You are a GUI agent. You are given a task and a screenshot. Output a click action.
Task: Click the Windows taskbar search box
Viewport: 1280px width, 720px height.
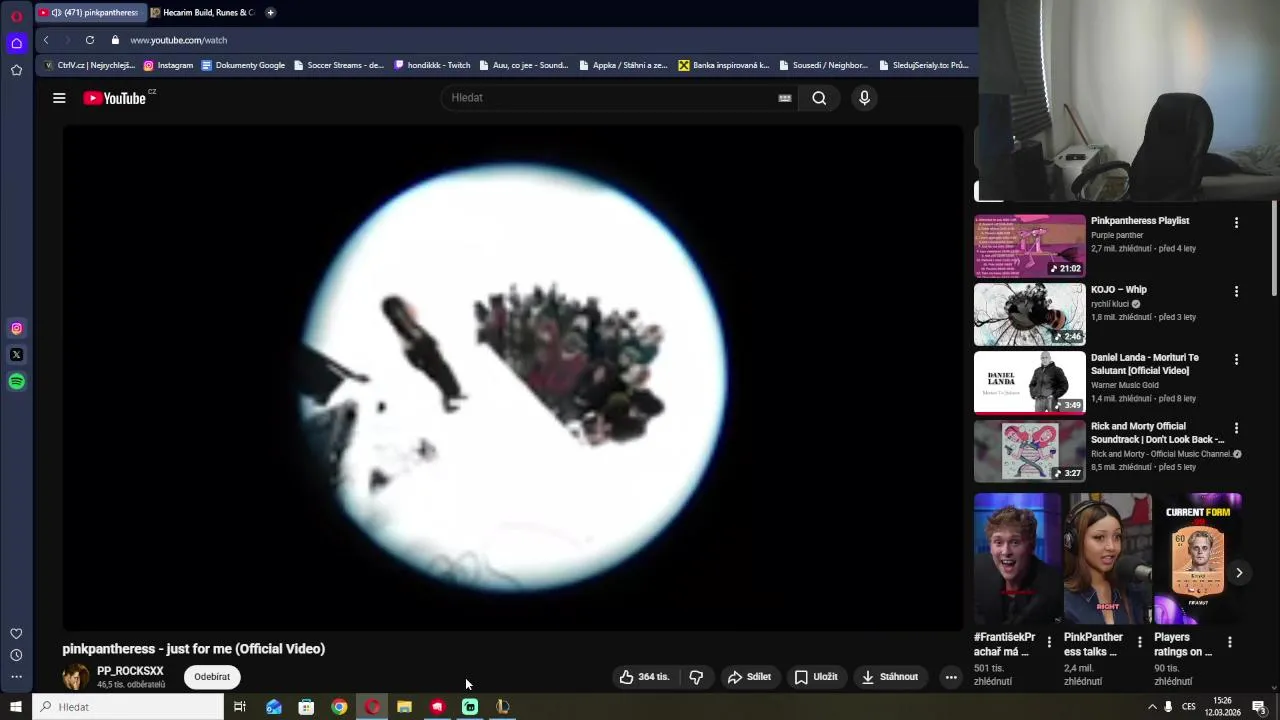(128, 707)
